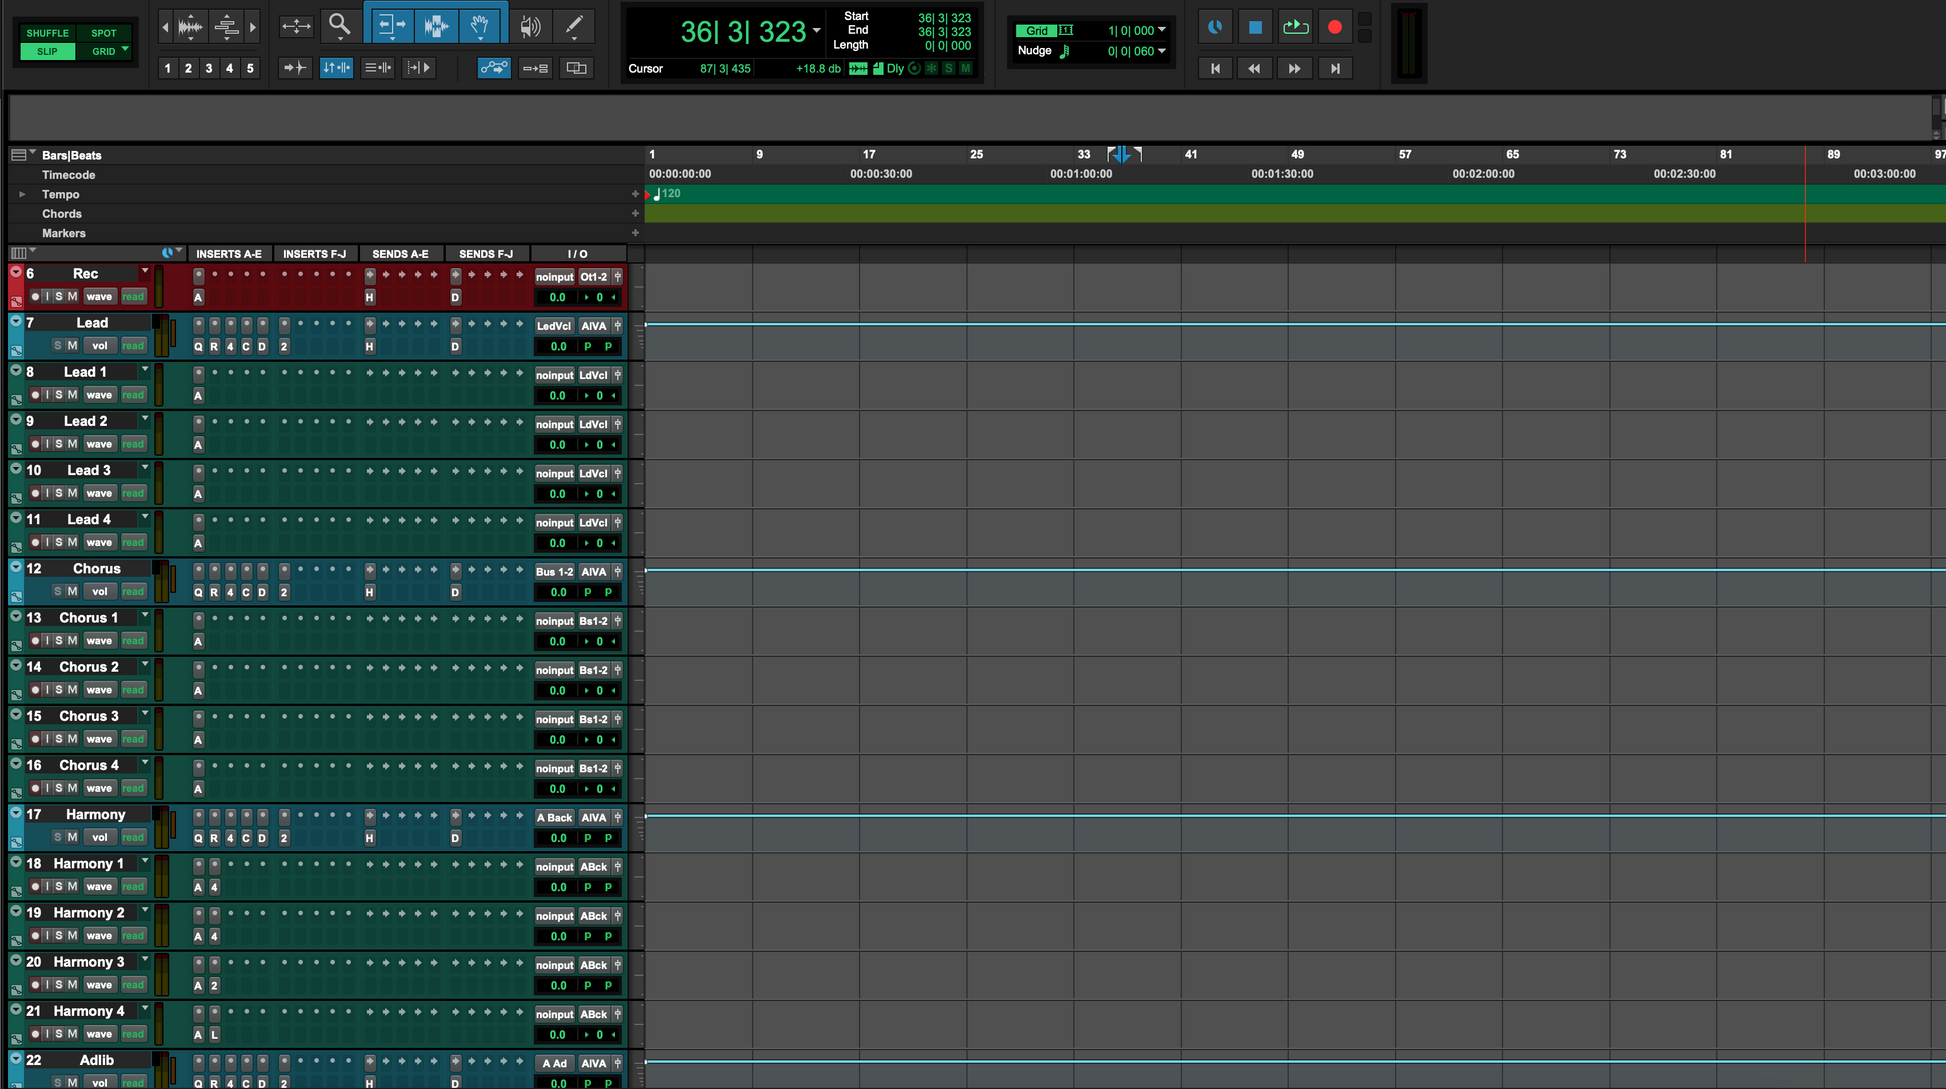Click the INSERTS A-E column header
Screen dimensions: 1946x1089
(228, 254)
